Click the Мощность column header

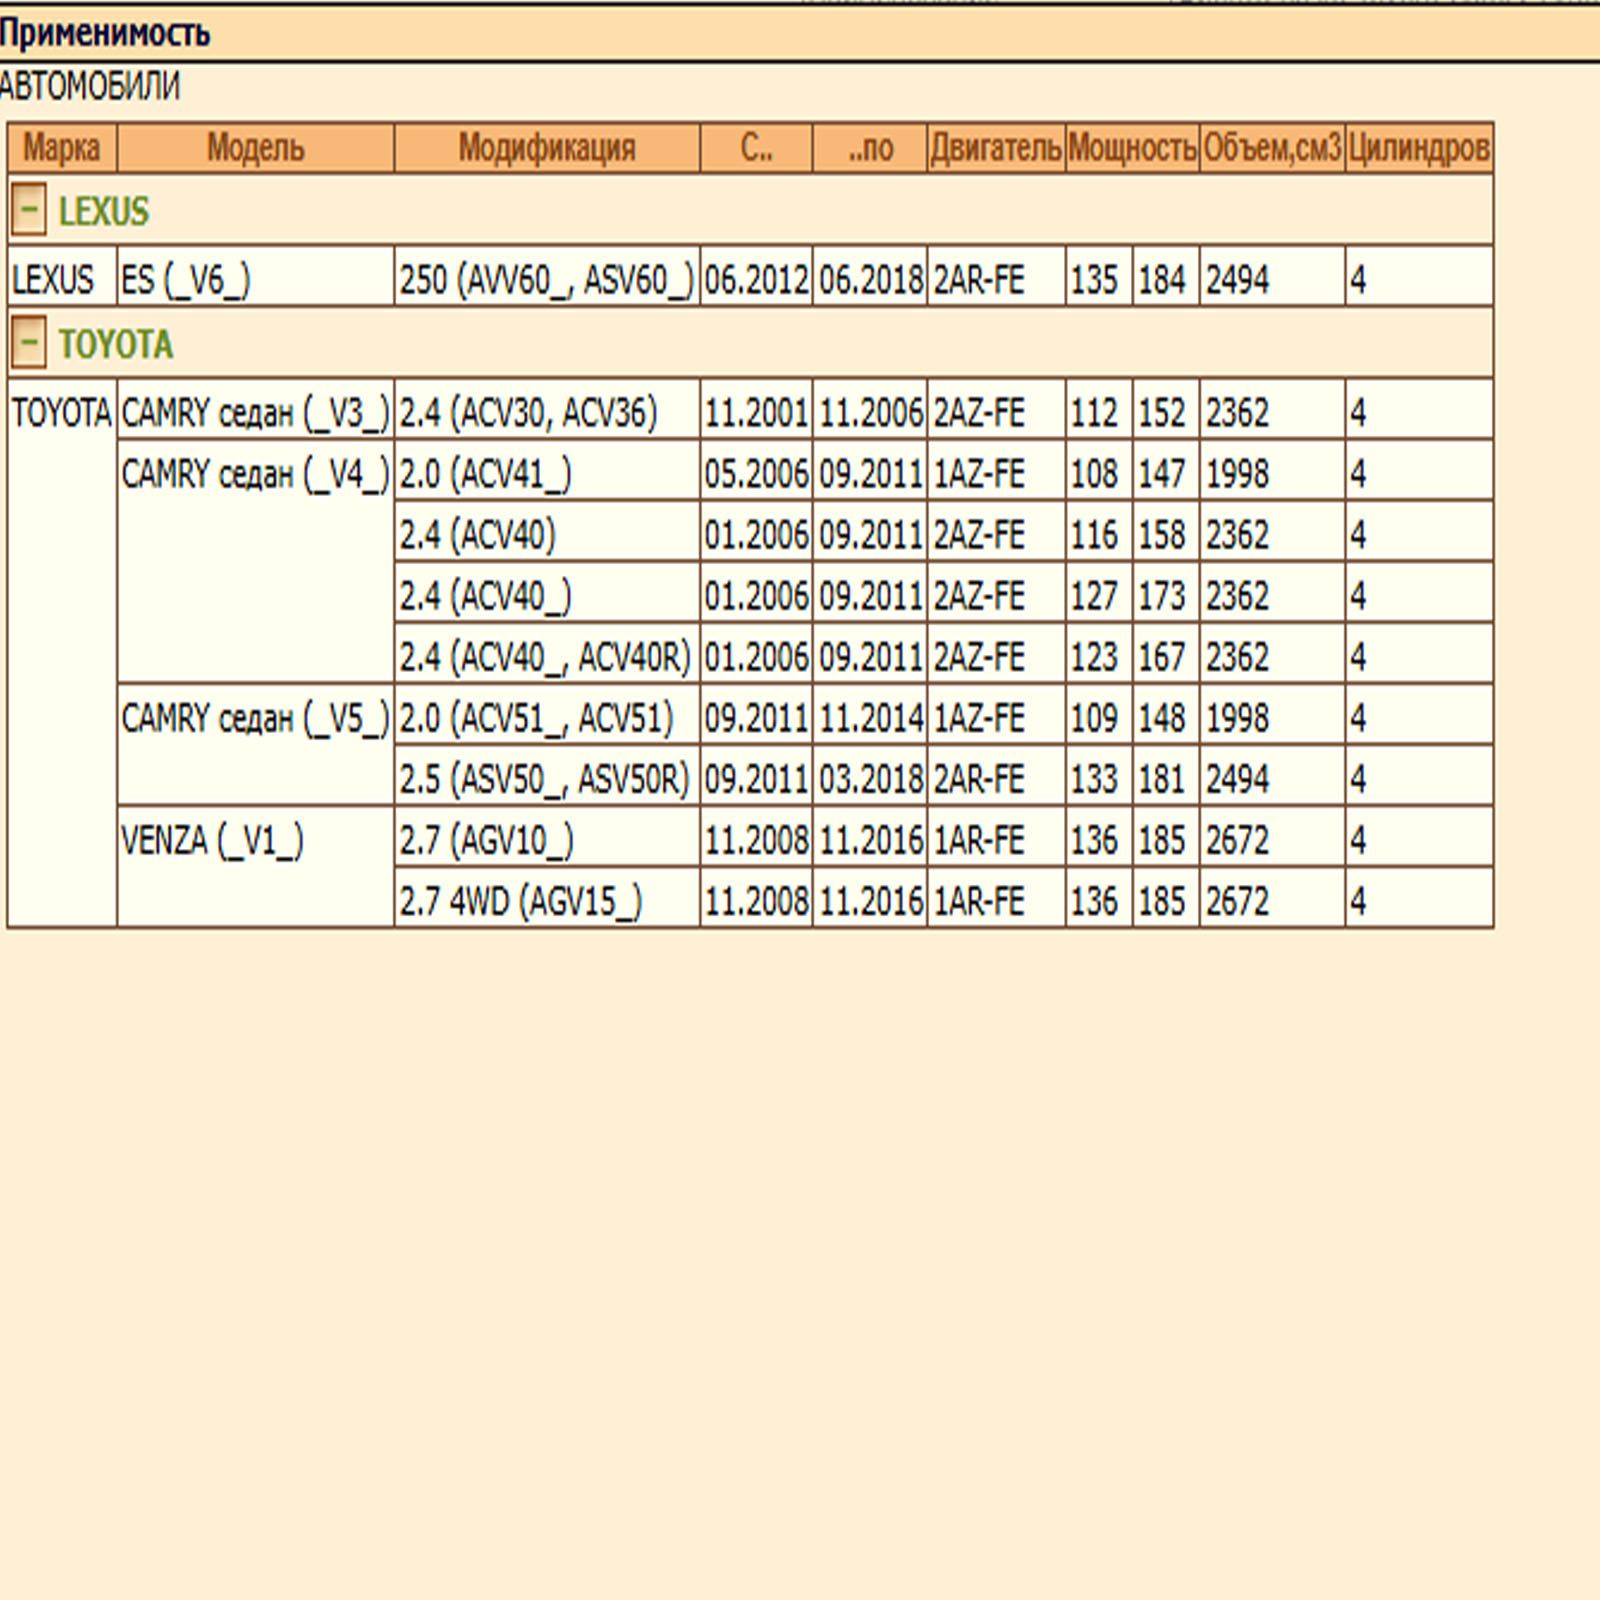coord(1131,148)
